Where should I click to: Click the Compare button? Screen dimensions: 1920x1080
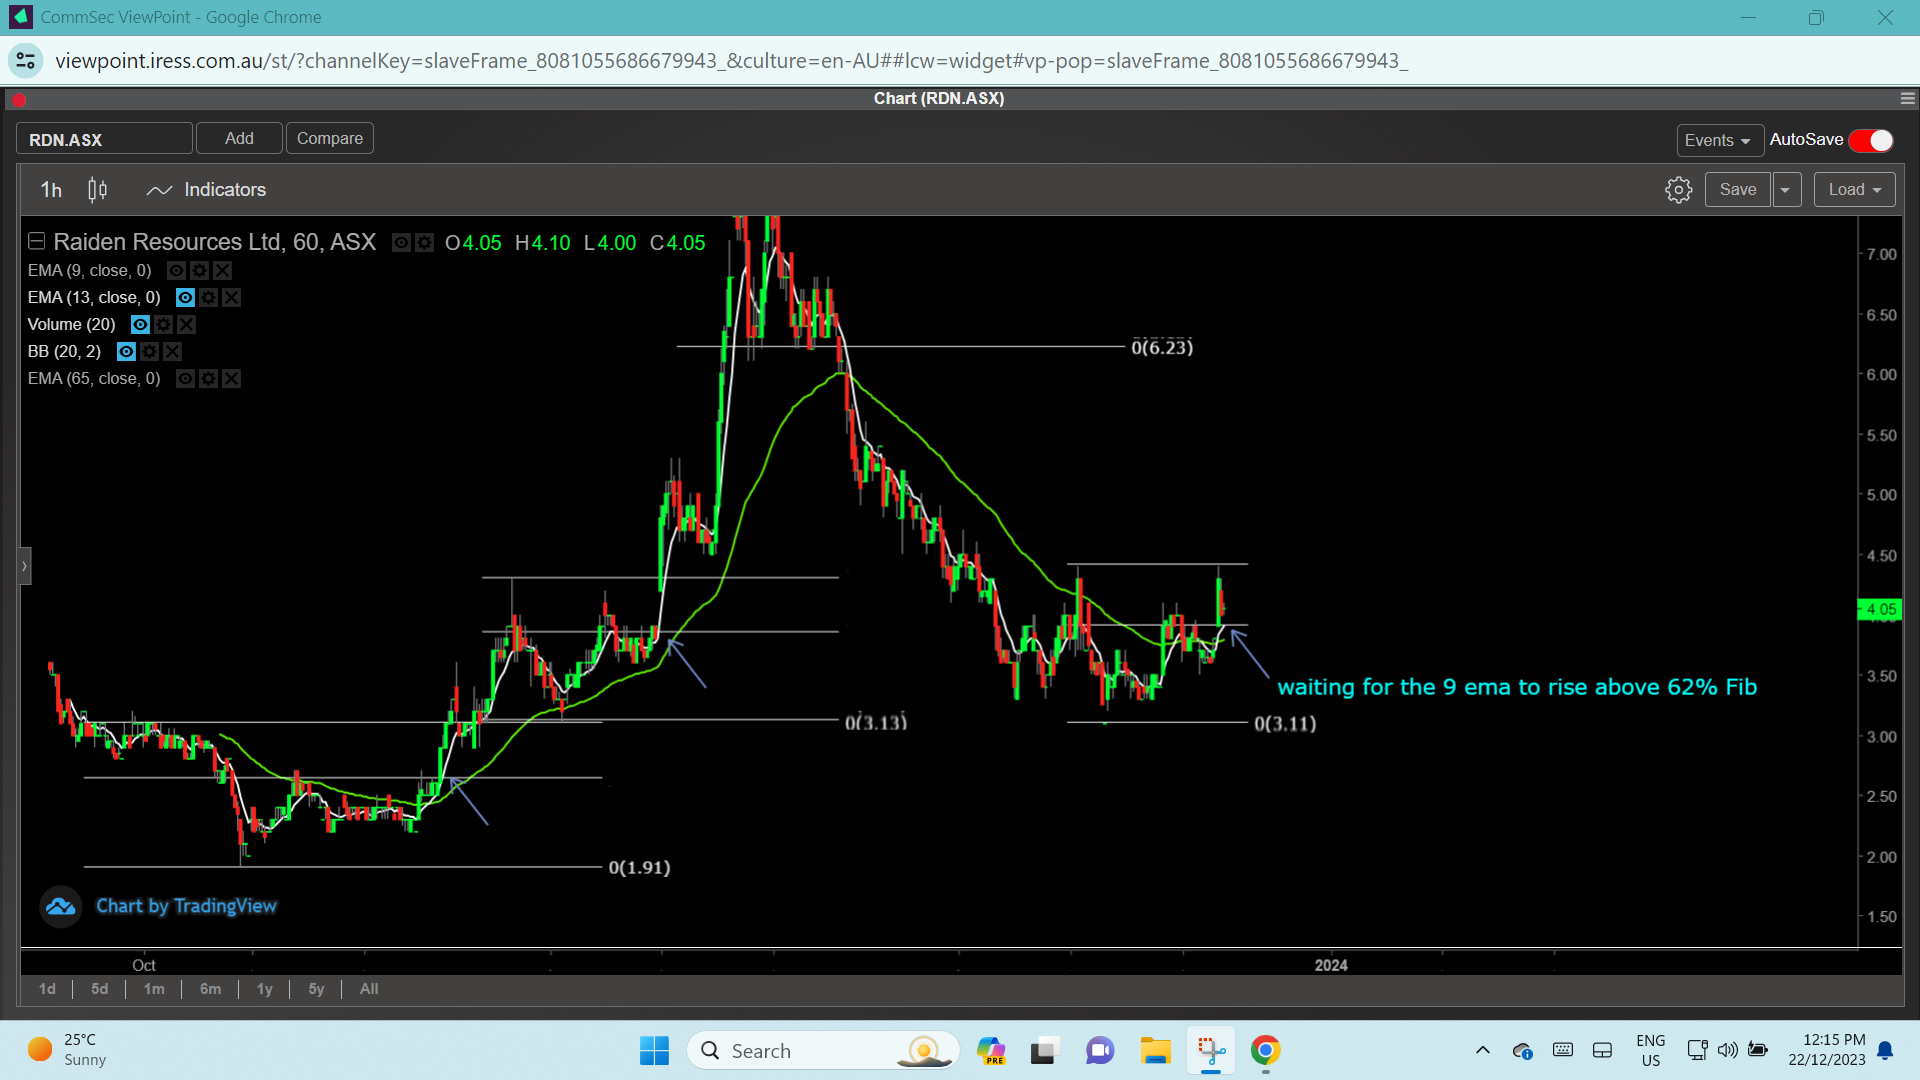point(330,138)
